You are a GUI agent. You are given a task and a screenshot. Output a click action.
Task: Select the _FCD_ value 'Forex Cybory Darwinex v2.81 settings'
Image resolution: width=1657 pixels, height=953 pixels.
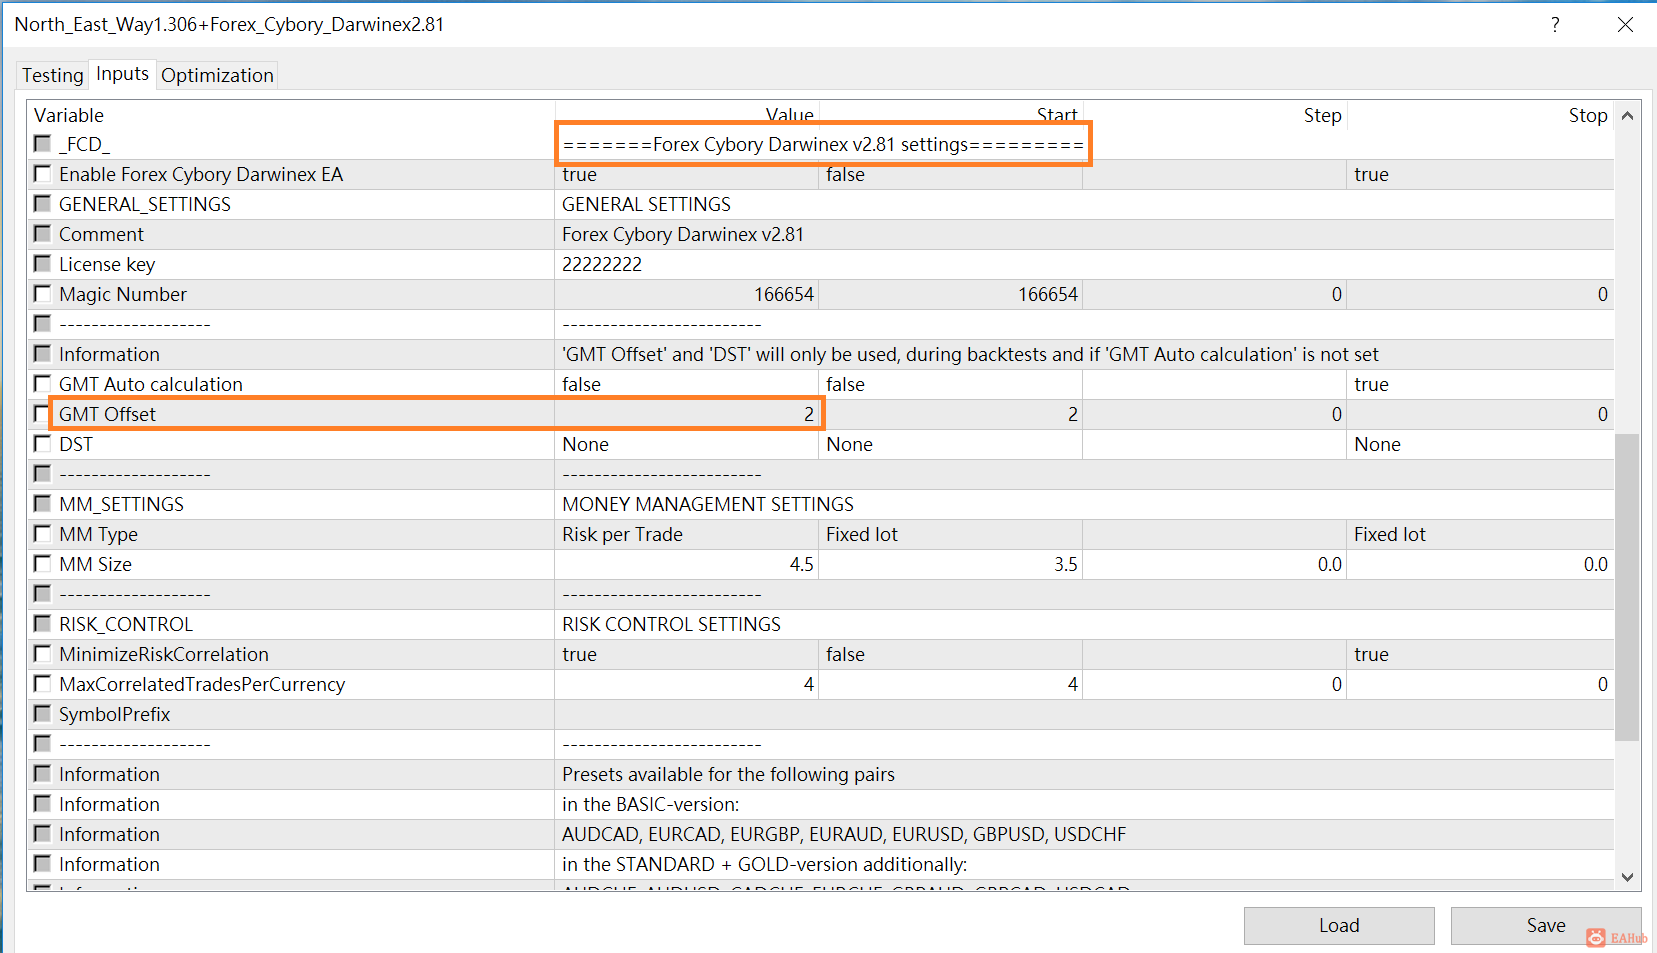pos(823,144)
